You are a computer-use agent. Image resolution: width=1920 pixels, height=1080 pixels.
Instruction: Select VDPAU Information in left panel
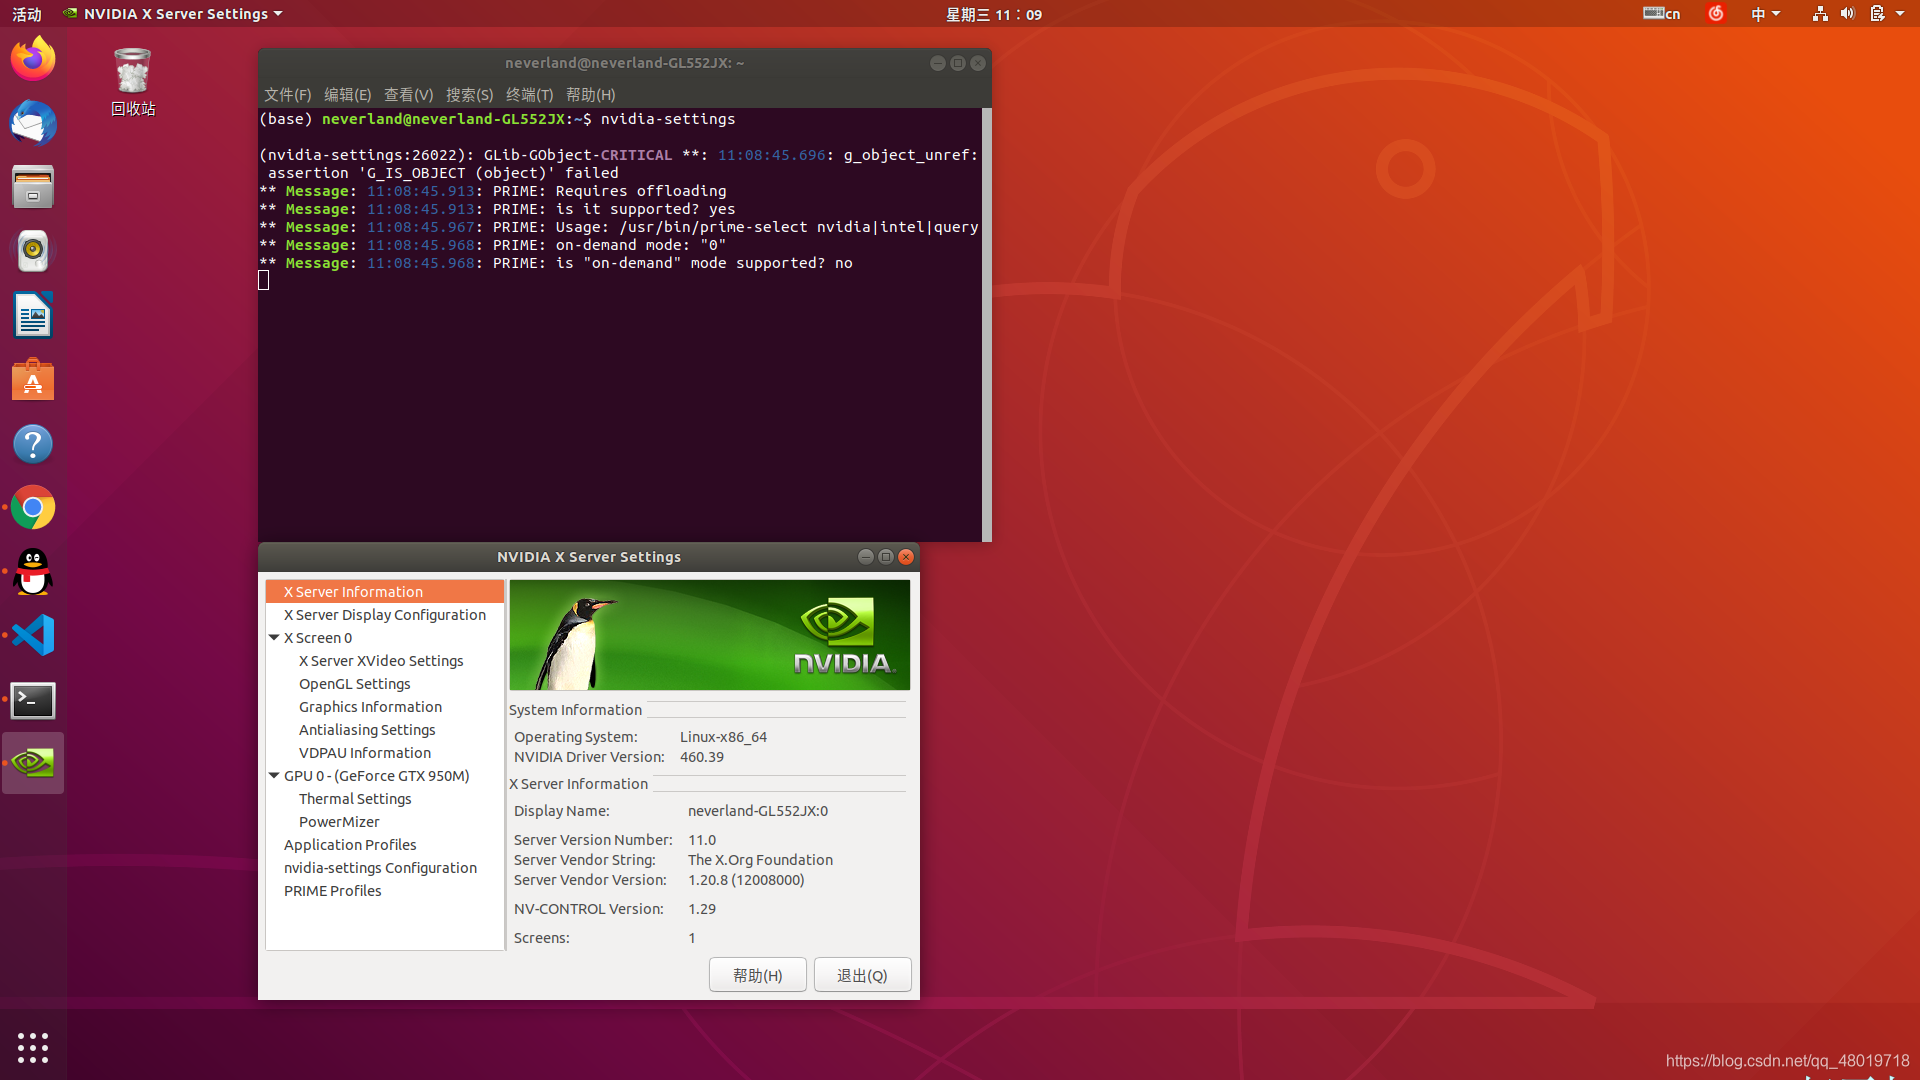point(365,753)
